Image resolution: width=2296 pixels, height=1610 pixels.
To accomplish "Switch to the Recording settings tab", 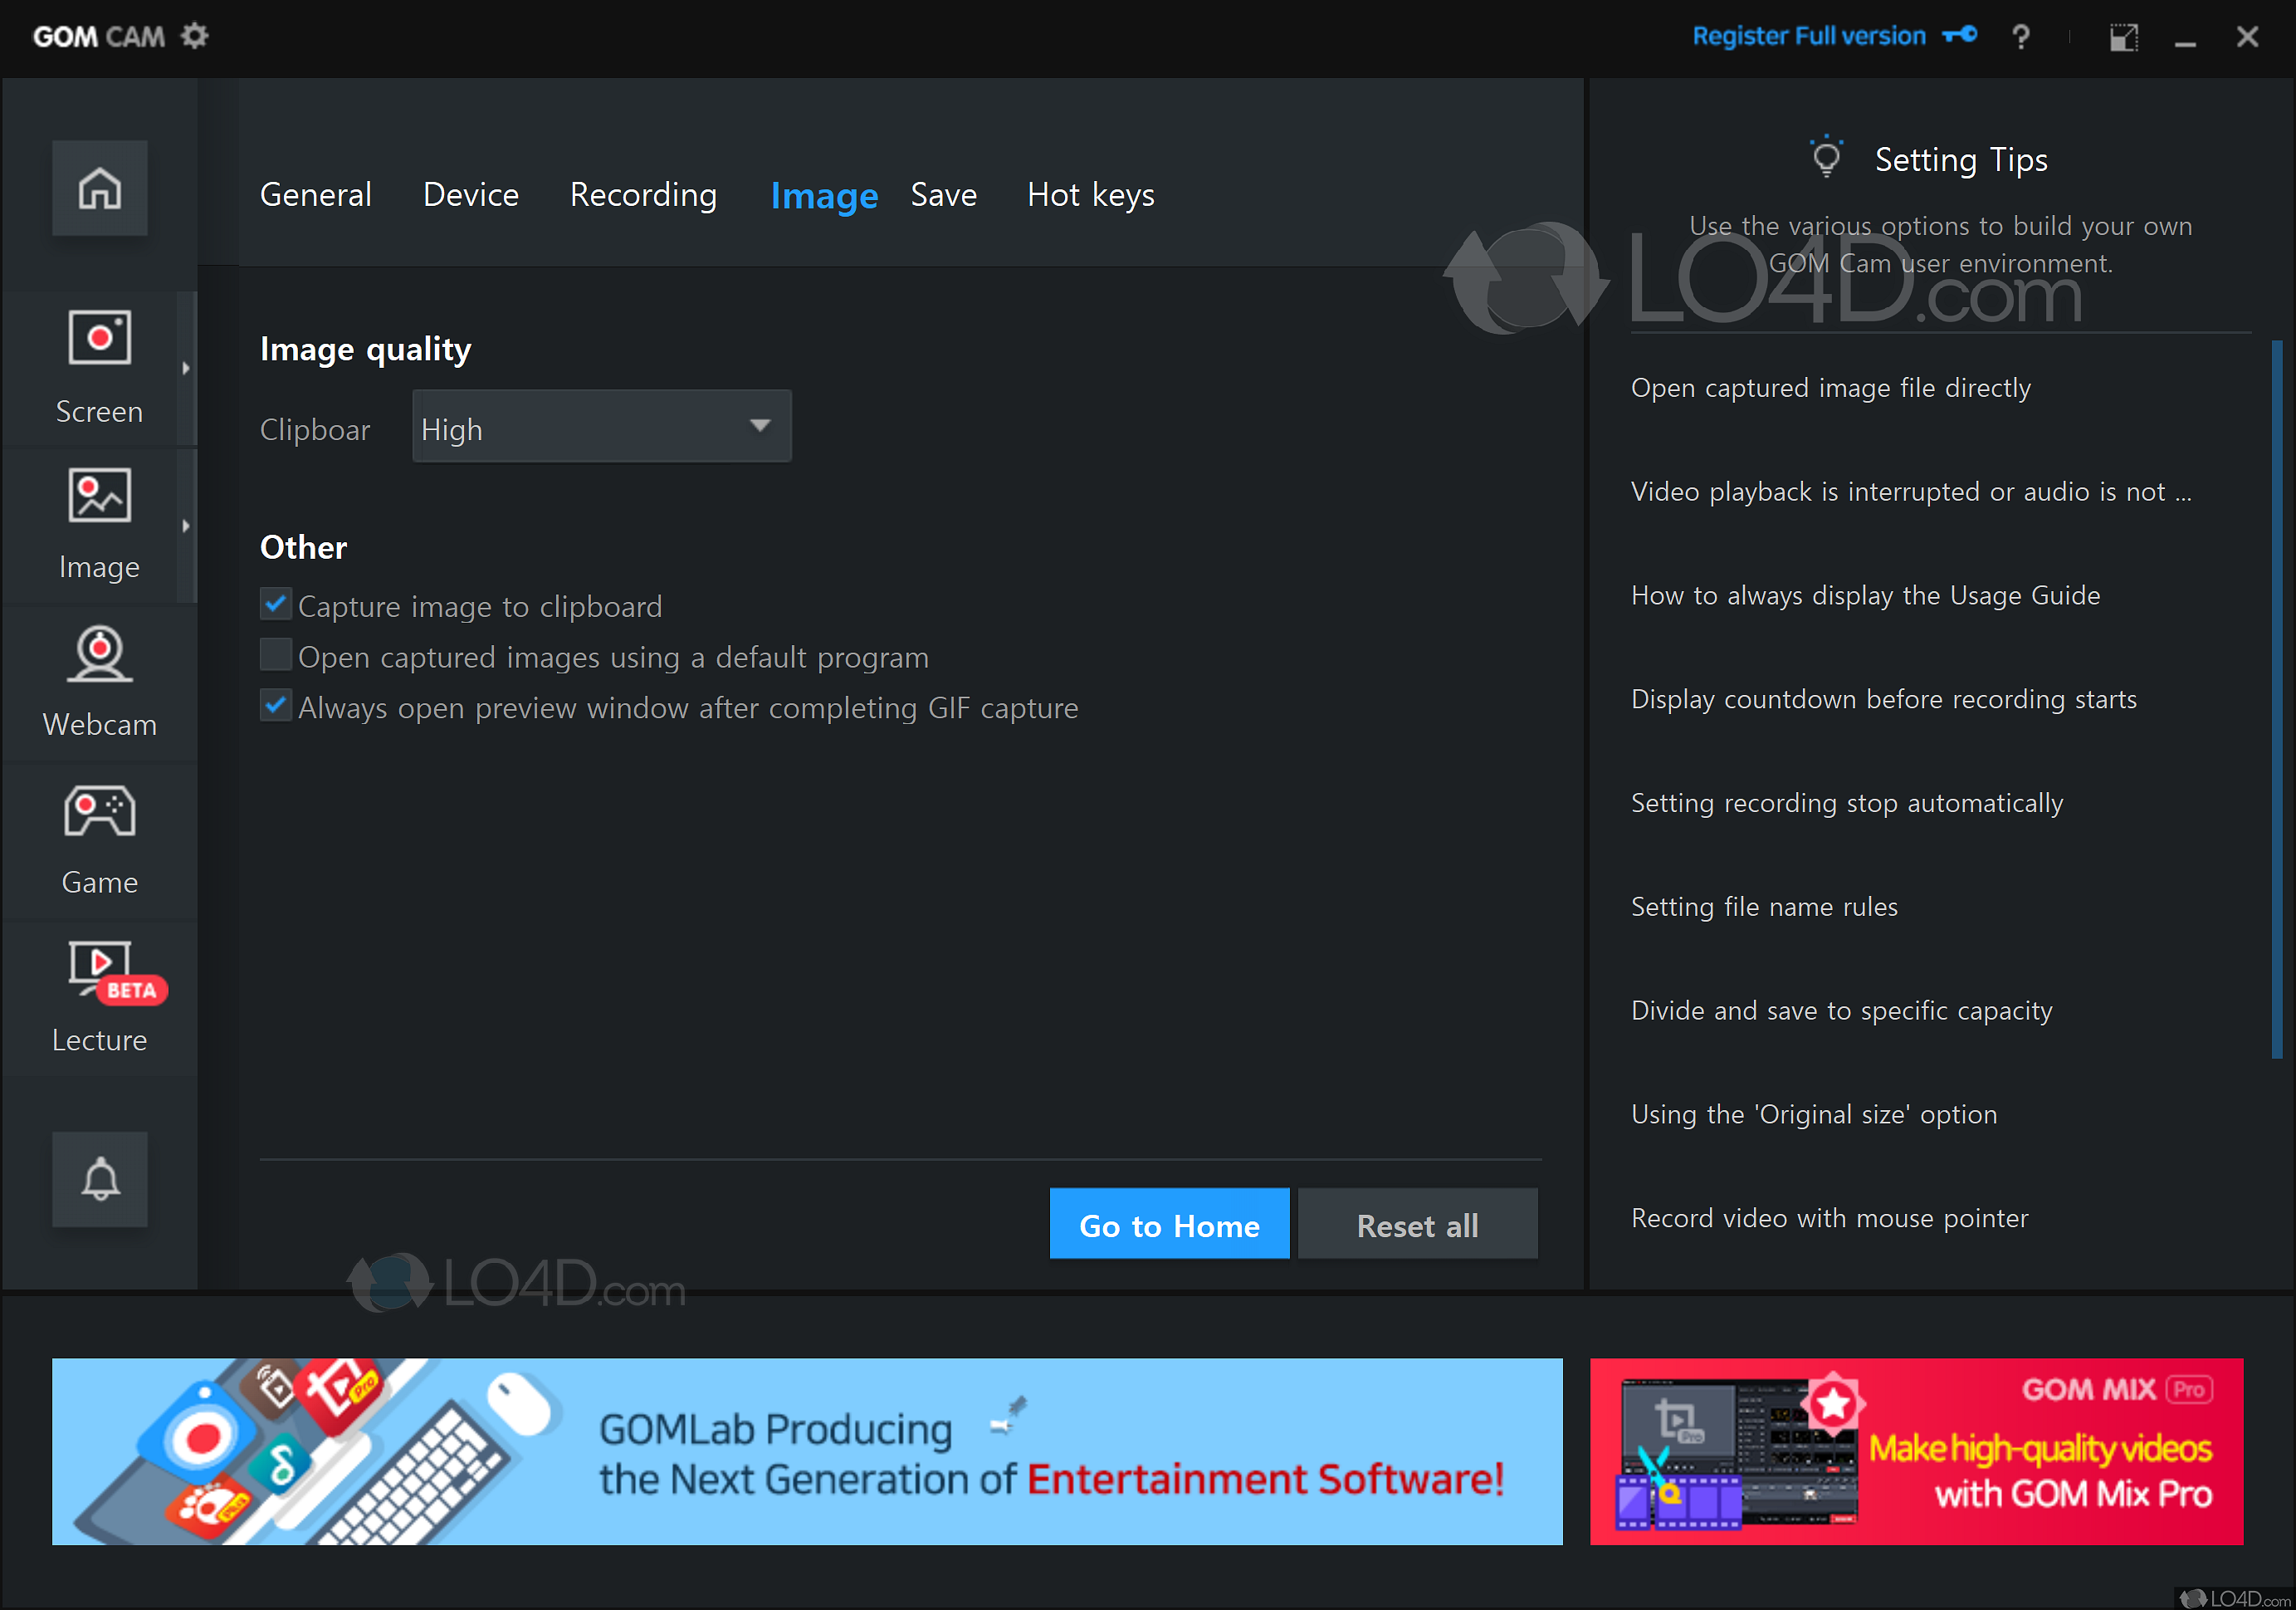I will coord(643,195).
